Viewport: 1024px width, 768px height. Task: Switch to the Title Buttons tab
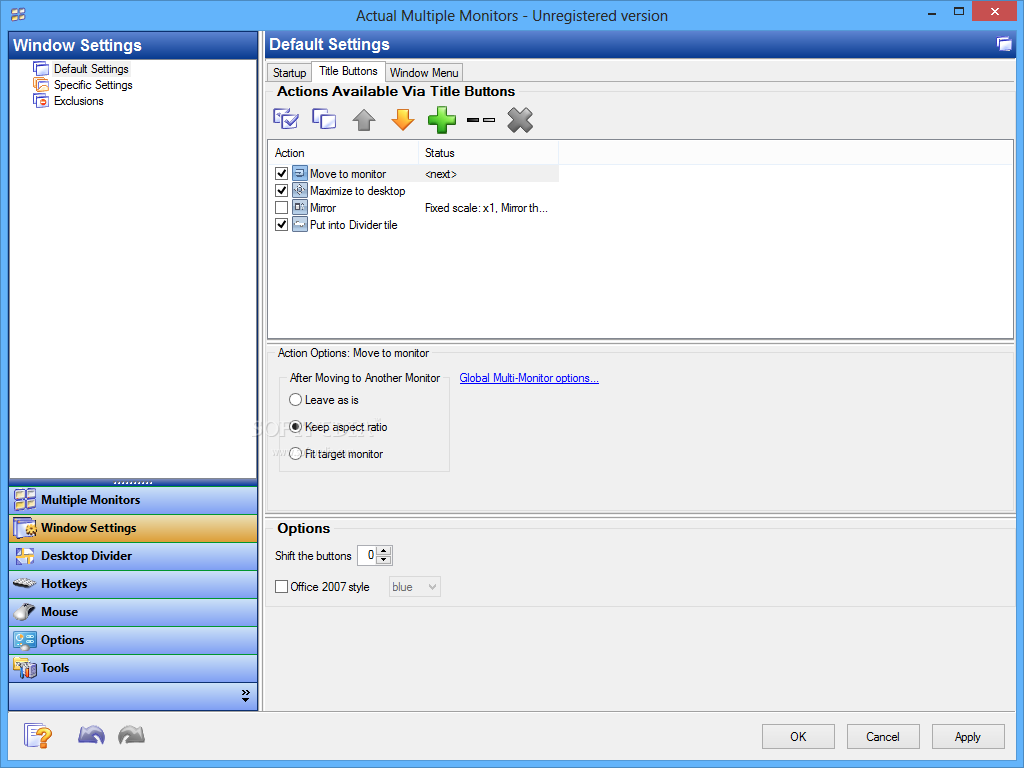[x=348, y=71]
